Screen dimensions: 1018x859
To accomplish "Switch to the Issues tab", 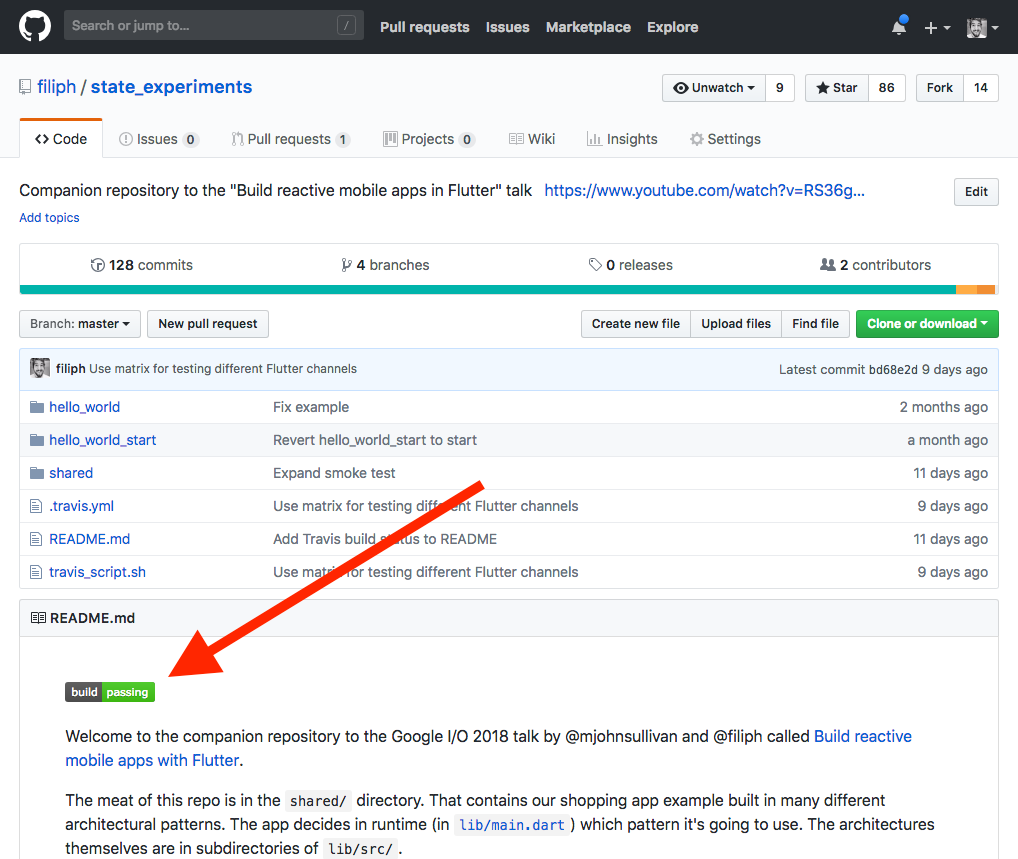I will (158, 139).
